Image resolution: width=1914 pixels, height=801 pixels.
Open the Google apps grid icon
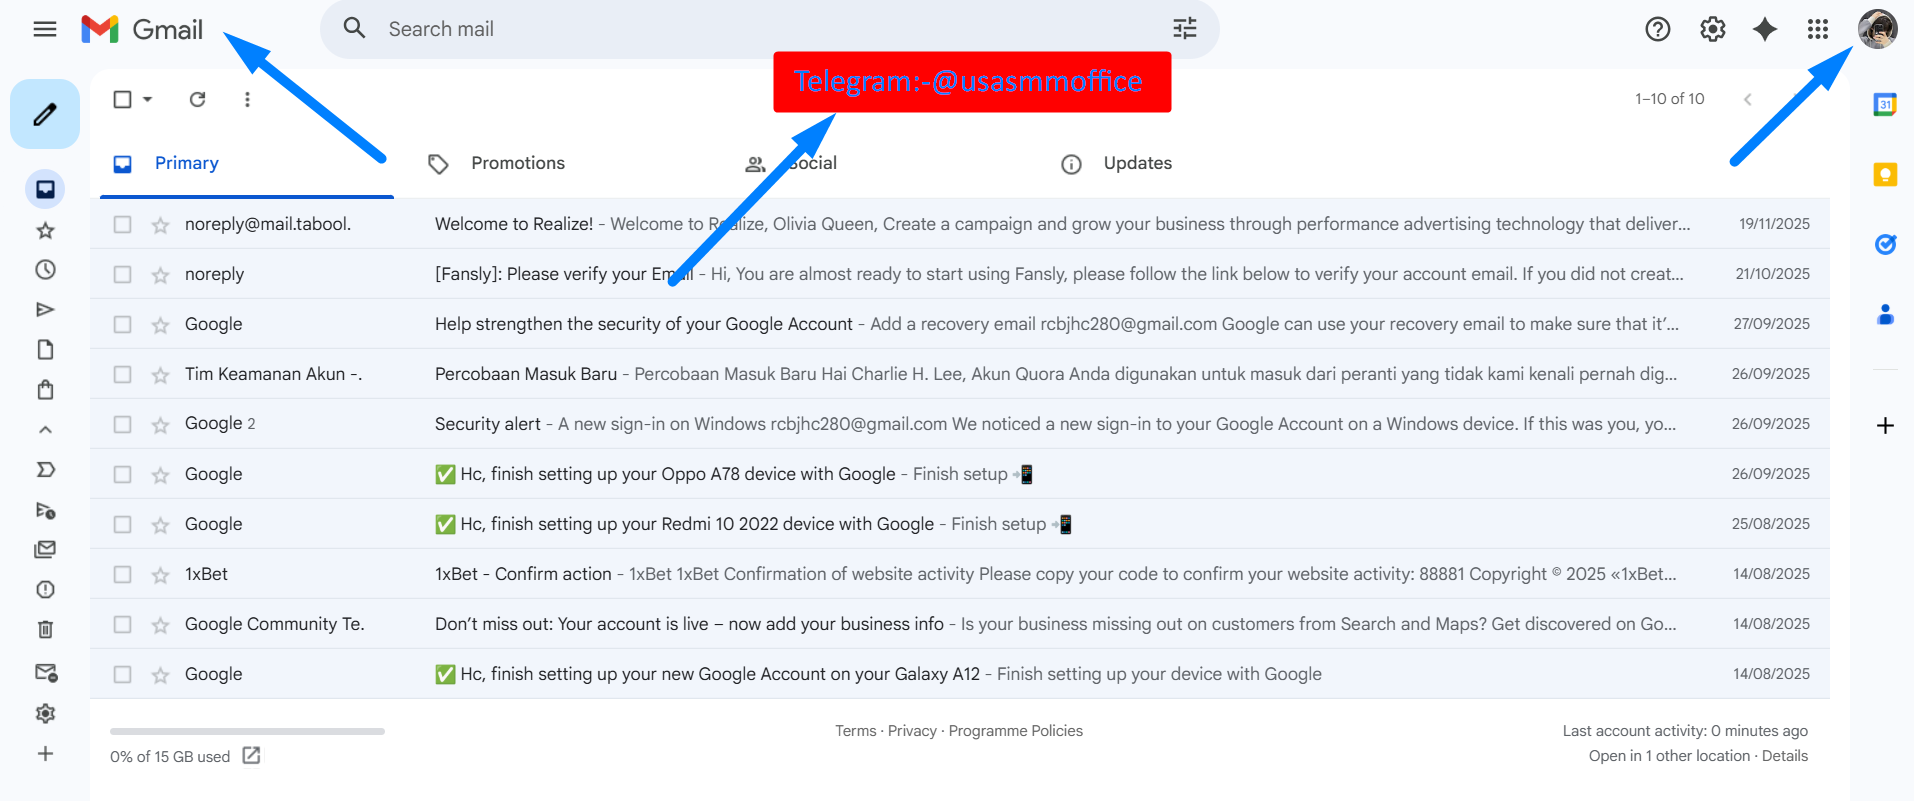1818,29
